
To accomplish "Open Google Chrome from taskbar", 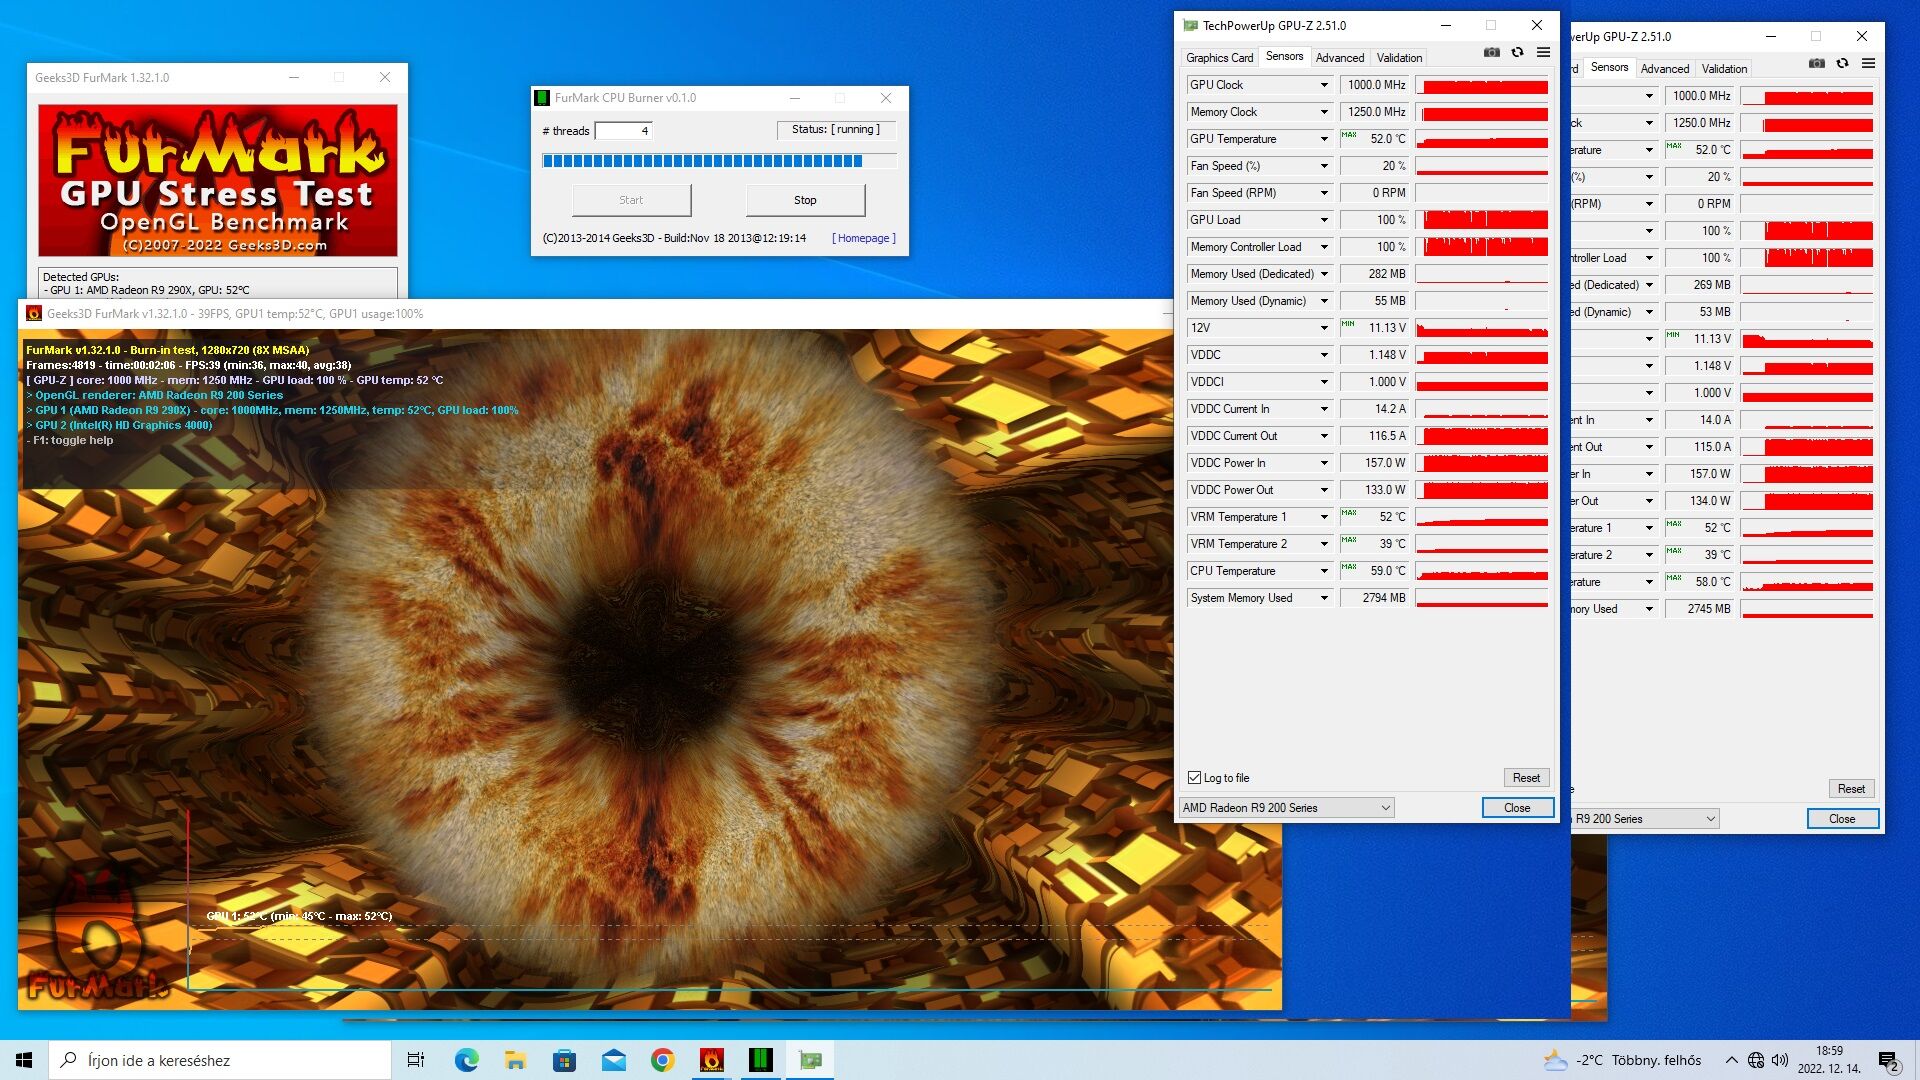I will coord(662,1060).
